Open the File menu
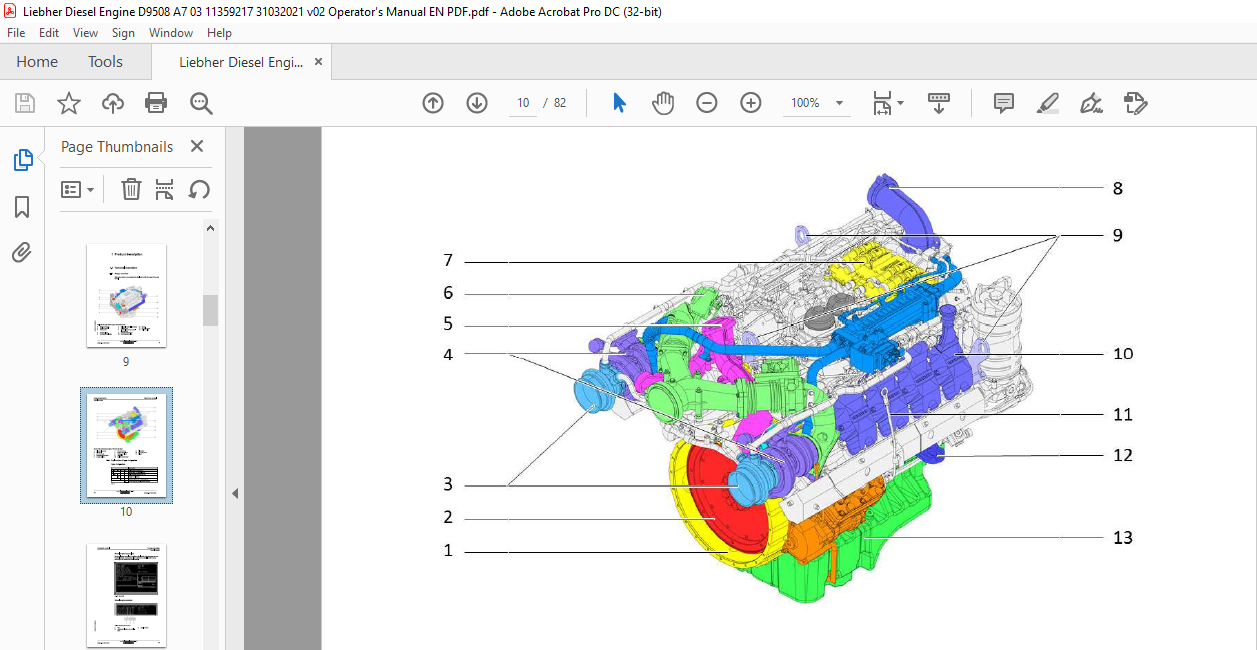This screenshot has width=1257, height=650. pos(16,33)
